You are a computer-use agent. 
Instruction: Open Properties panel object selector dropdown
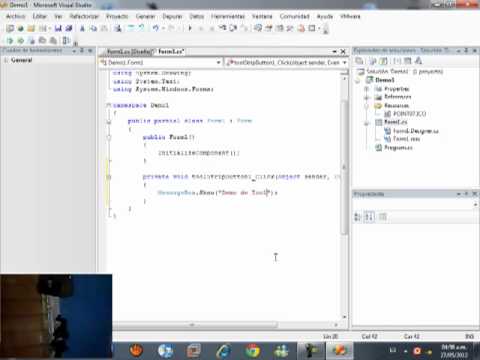(475, 204)
